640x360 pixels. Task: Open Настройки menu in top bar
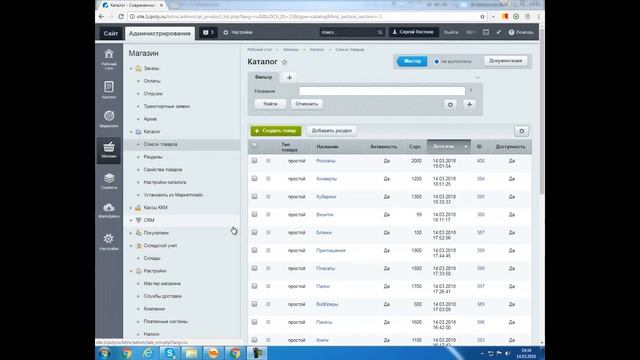pyautogui.click(x=238, y=32)
